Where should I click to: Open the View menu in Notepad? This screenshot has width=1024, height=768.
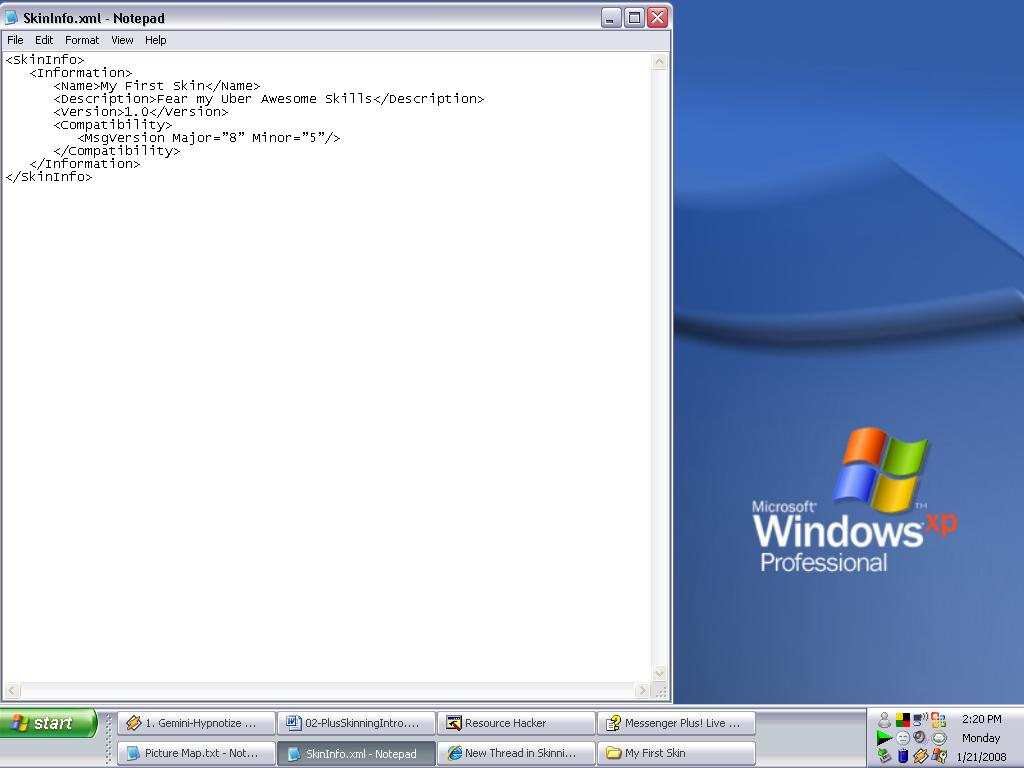[122, 40]
